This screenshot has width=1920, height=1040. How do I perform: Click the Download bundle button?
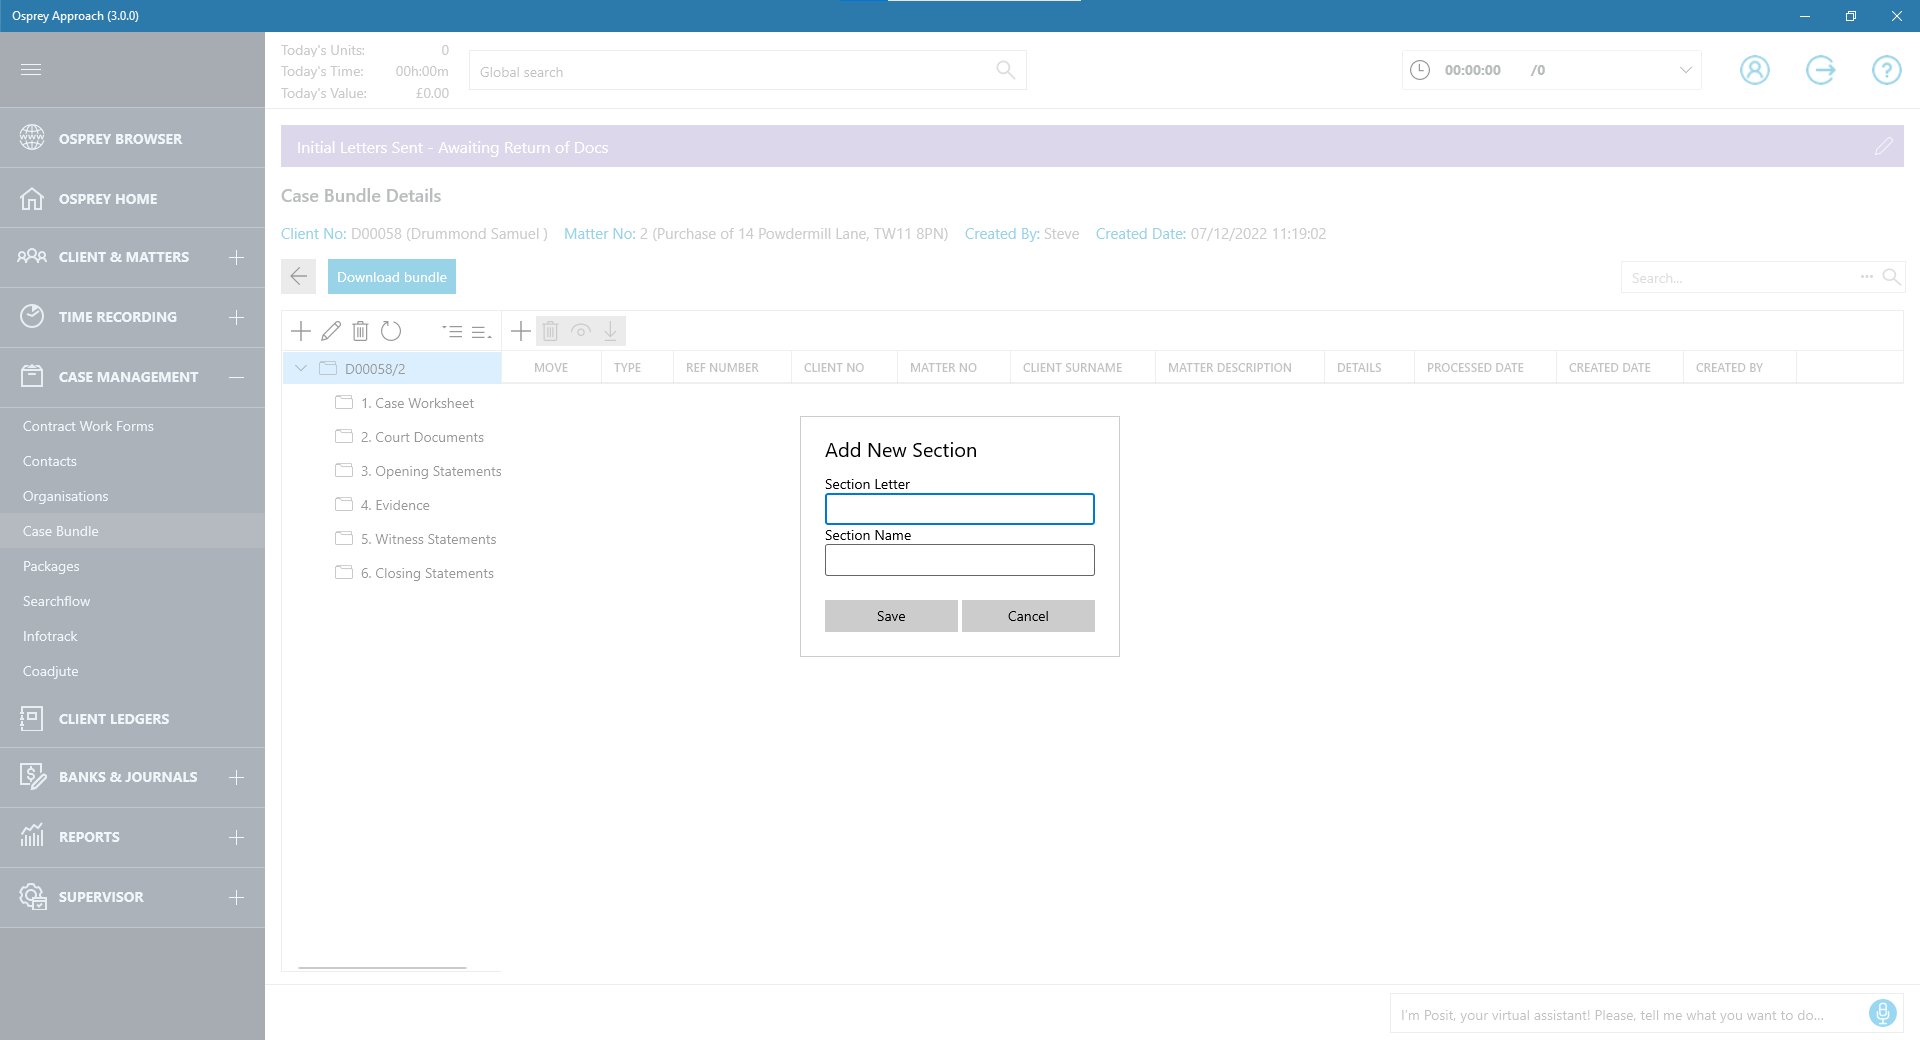coord(391,276)
